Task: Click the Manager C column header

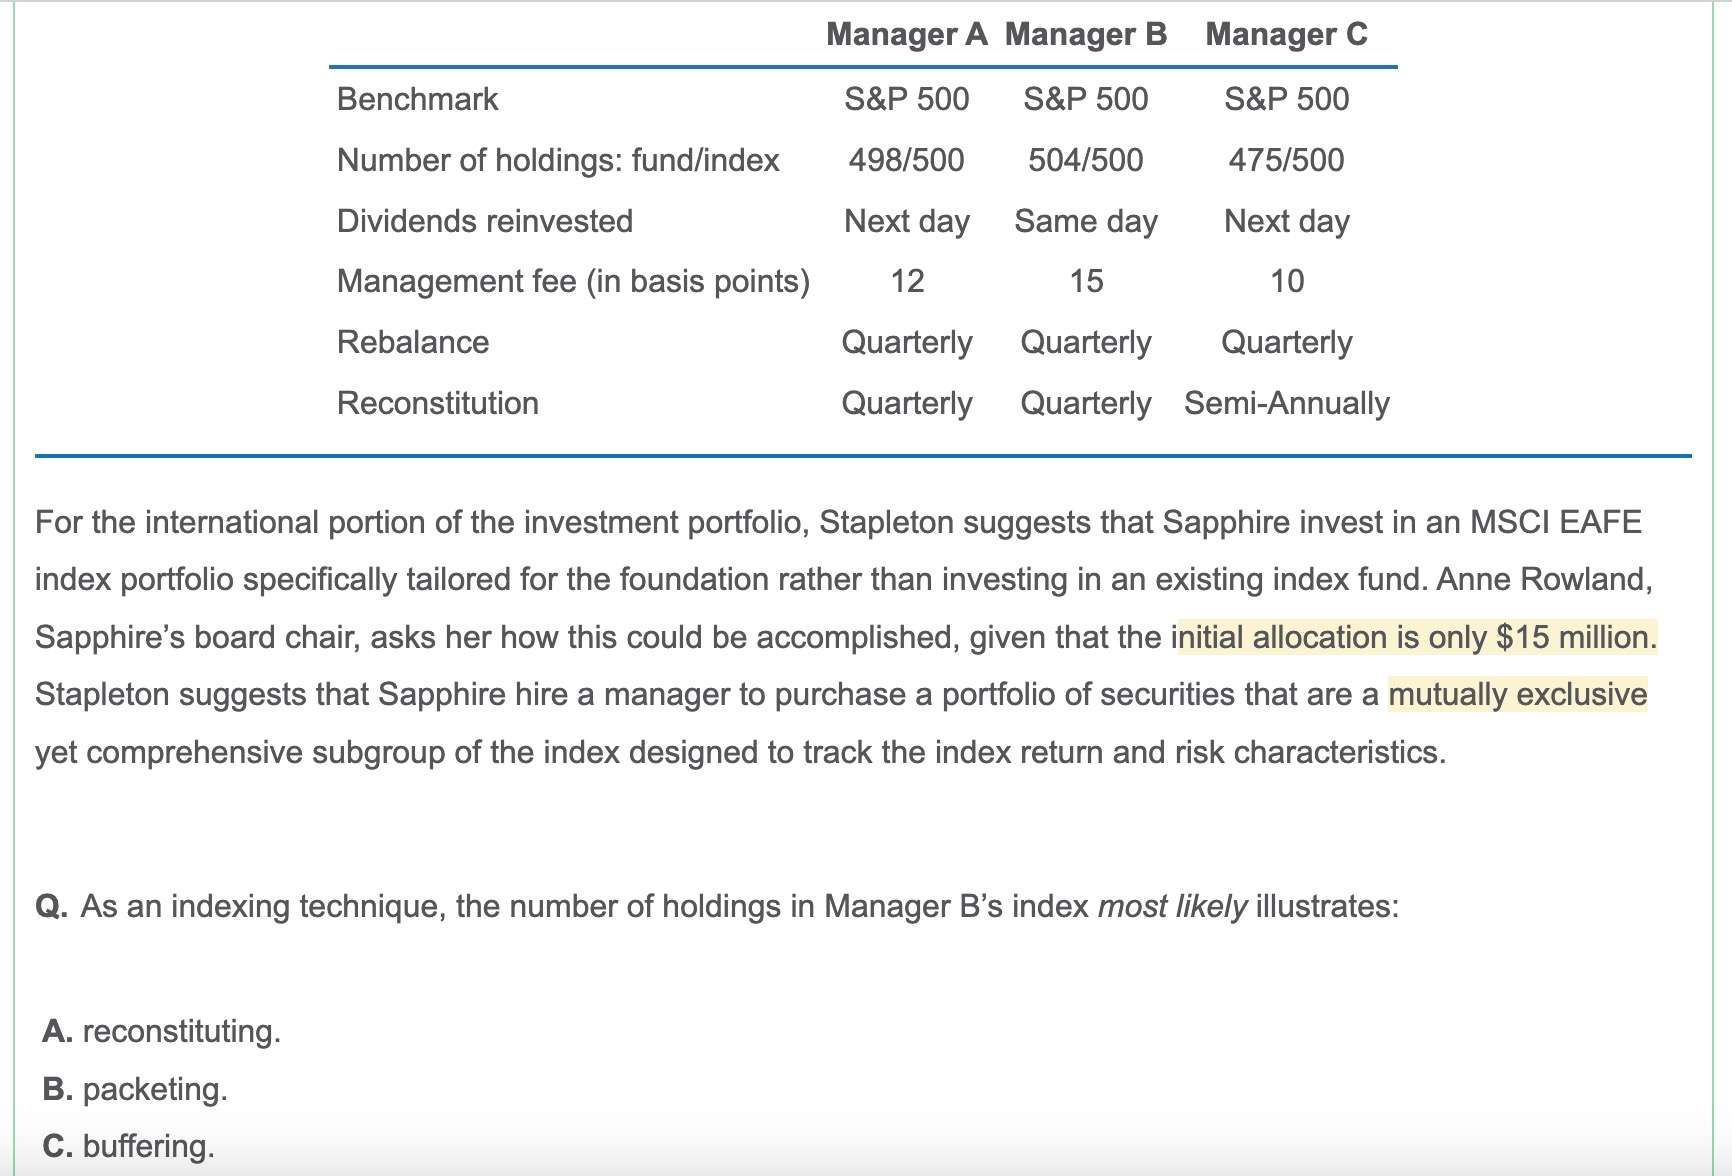Action: [x=1286, y=35]
